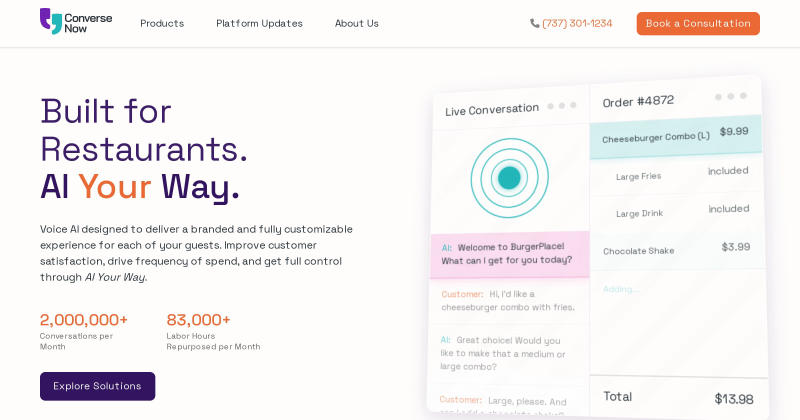The height and width of the screenshot is (420, 800).
Task: Click the Explore Solutions button
Action: click(97, 386)
